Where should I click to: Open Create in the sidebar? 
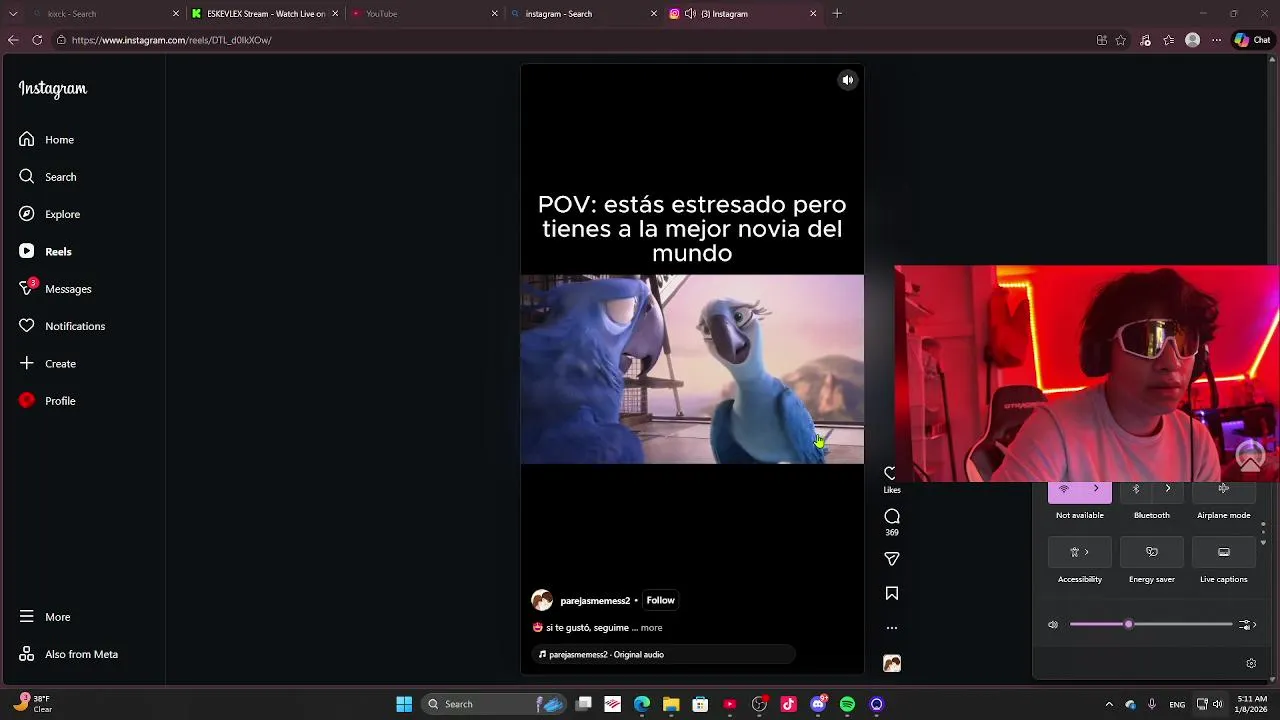[47, 363]
